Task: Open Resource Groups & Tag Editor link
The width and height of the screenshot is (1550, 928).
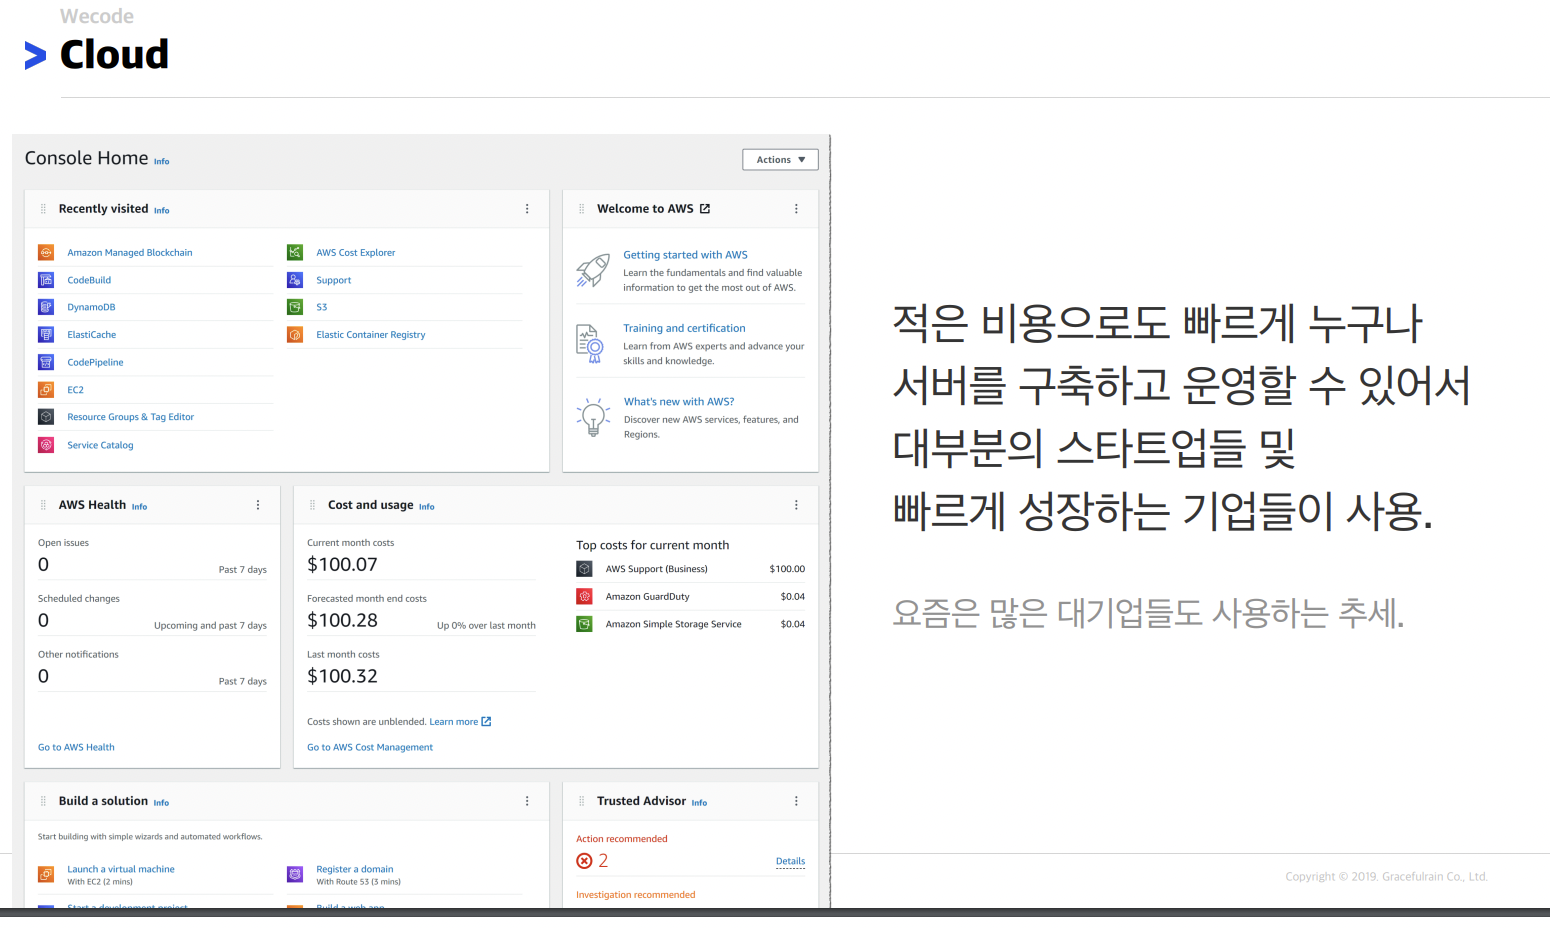Action: tap(131, 417)
